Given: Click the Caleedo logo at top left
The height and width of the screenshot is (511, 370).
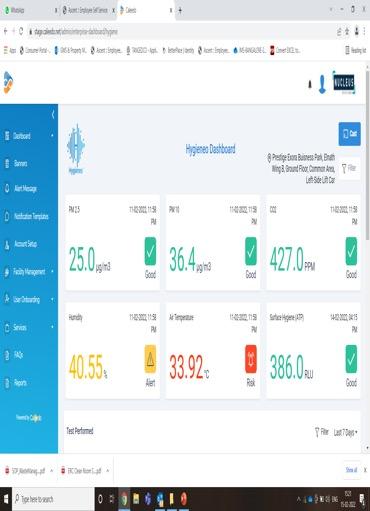Looking at the screenshot, I should click(8, 83).
